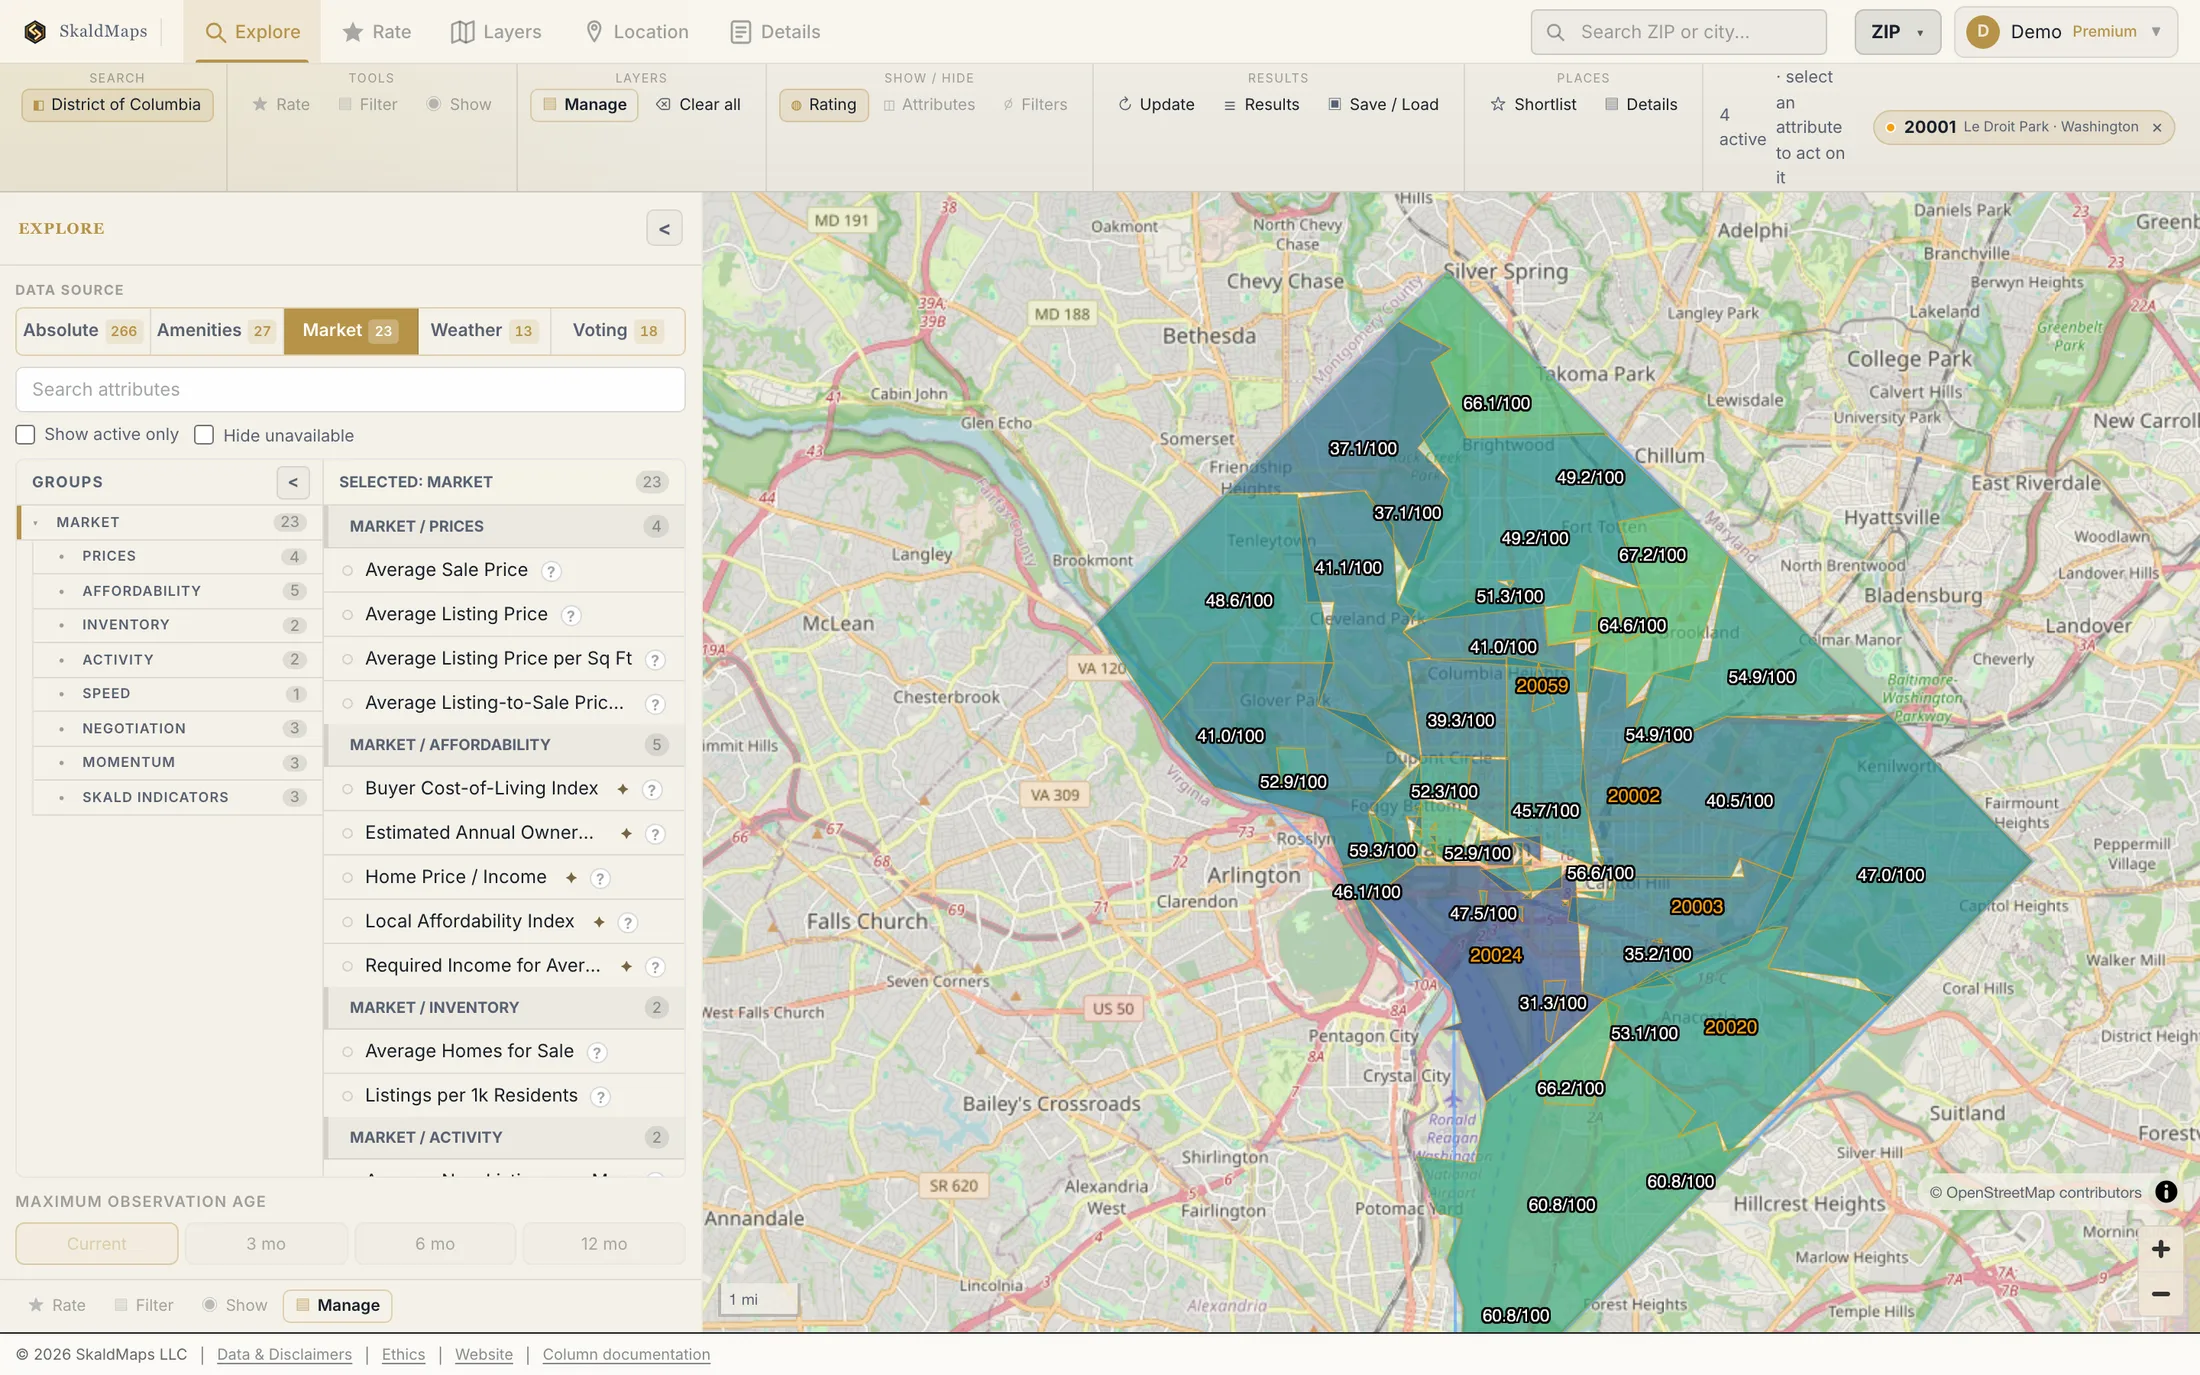The width and height of the screenshot is (2200, 1375).
Task: Open help for Average Listing Price
Action: (570, 615)
